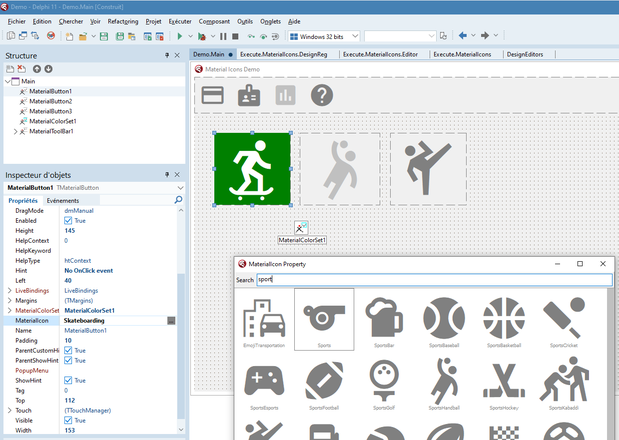The width and height of the screenshot is (619, 440).
Task: Click the Height value 145
Action: (69, 230)
